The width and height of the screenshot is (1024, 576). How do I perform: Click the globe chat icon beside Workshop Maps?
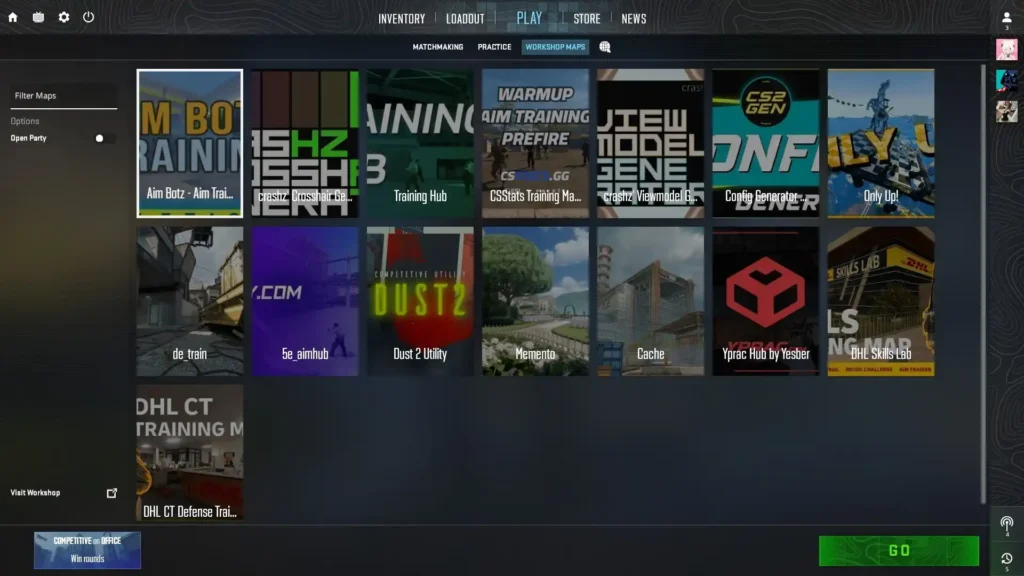click(605, 47)
